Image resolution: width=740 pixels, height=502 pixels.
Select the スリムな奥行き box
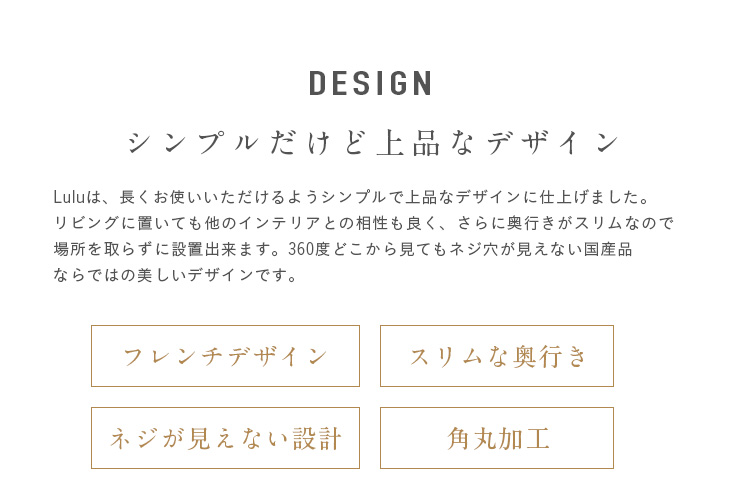[x=496, y=356]
